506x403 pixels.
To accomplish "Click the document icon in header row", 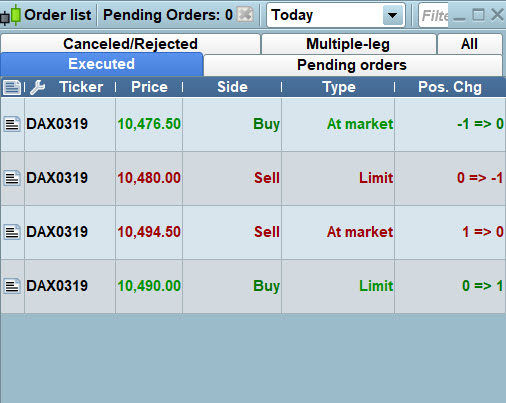I will [x=12, y=88].
